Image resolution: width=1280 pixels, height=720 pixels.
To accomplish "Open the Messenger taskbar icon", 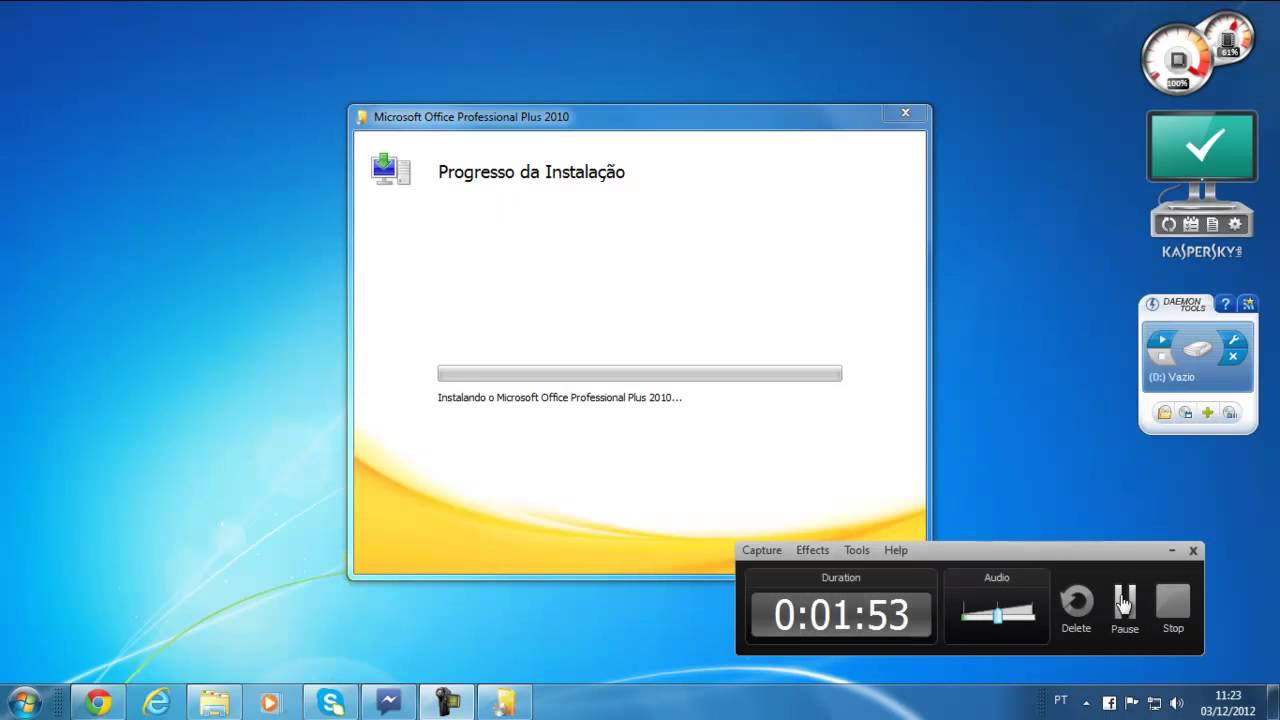I will click(x=389, y=703).
